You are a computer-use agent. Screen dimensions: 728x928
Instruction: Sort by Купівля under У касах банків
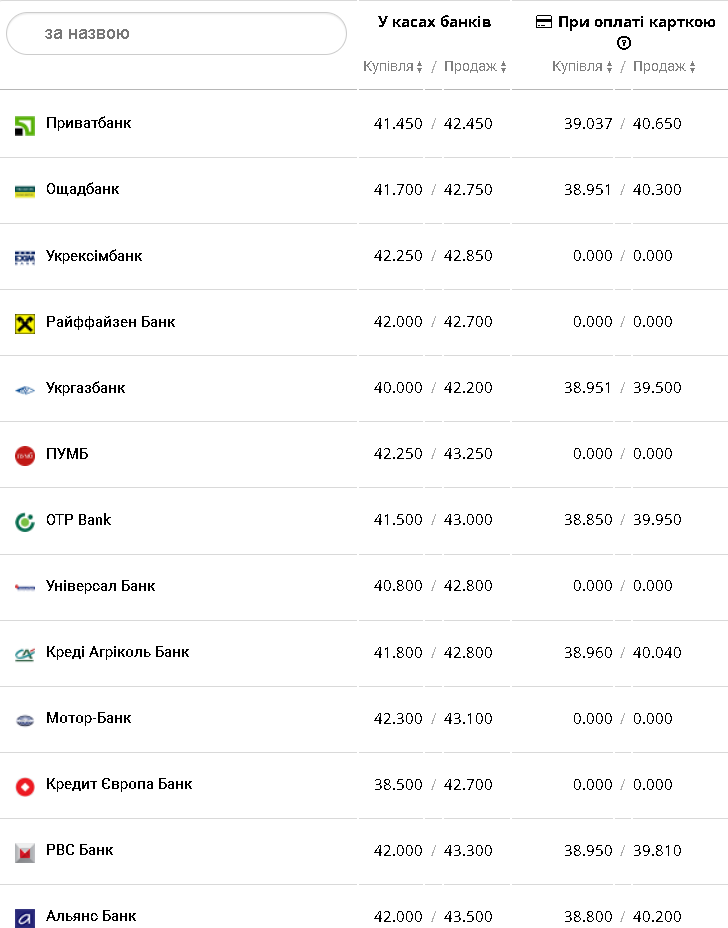(x=393, y=67)
